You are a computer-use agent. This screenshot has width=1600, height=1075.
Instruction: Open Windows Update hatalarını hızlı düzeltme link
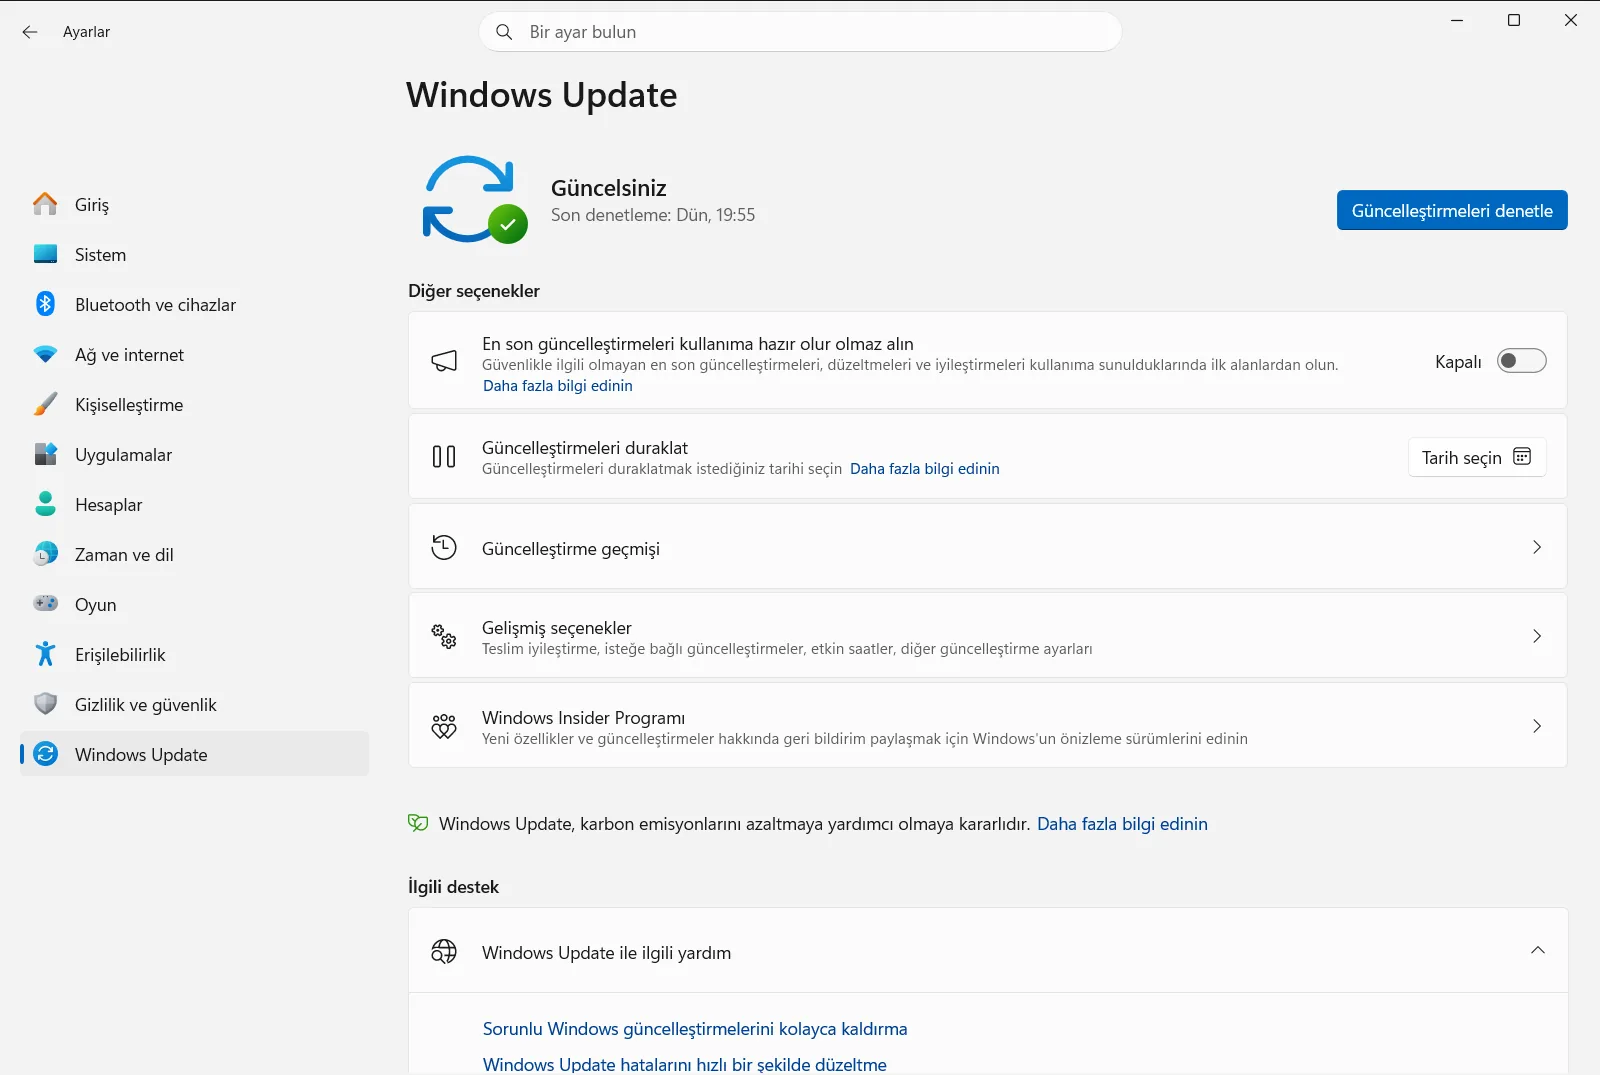[685, 1064]
